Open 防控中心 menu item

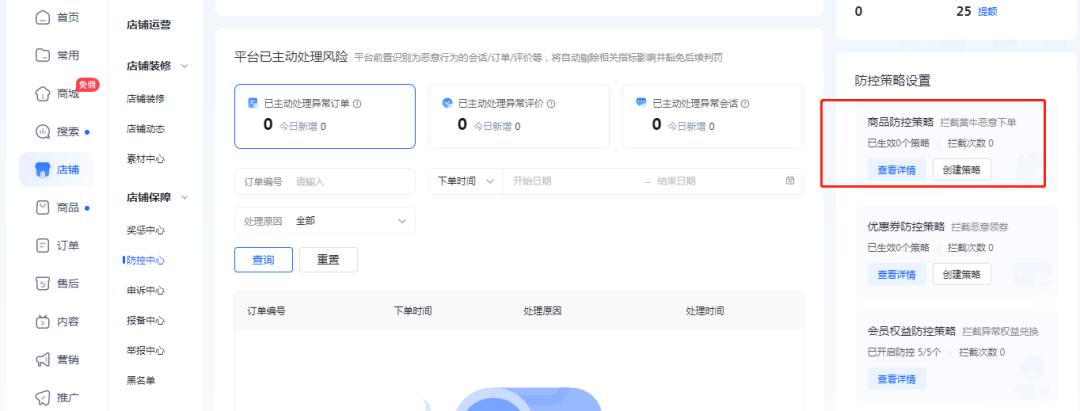(x=146, y=260)
